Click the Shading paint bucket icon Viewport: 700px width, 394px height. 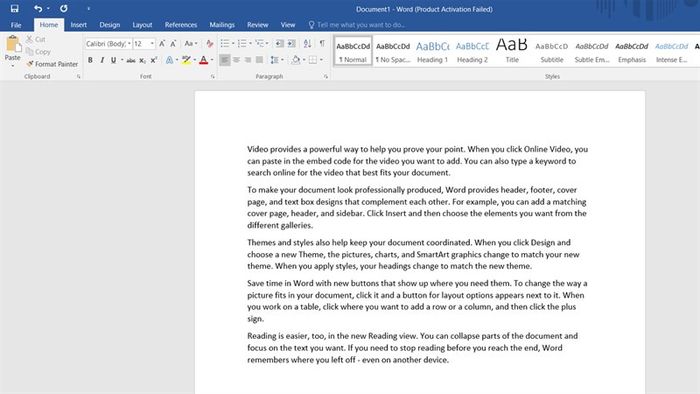point(296,60)
